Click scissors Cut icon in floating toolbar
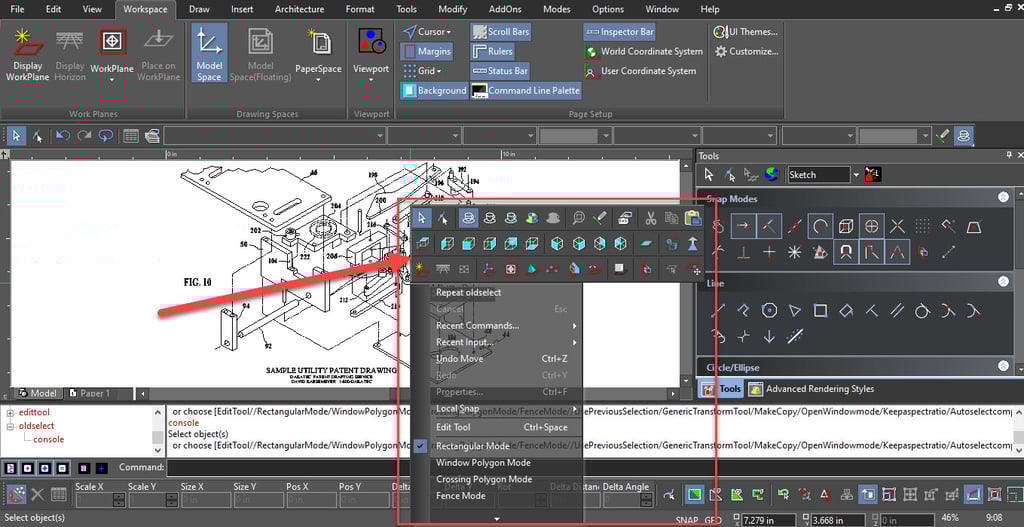This screenshot has height=527, width=1024. tap(650, 218)
